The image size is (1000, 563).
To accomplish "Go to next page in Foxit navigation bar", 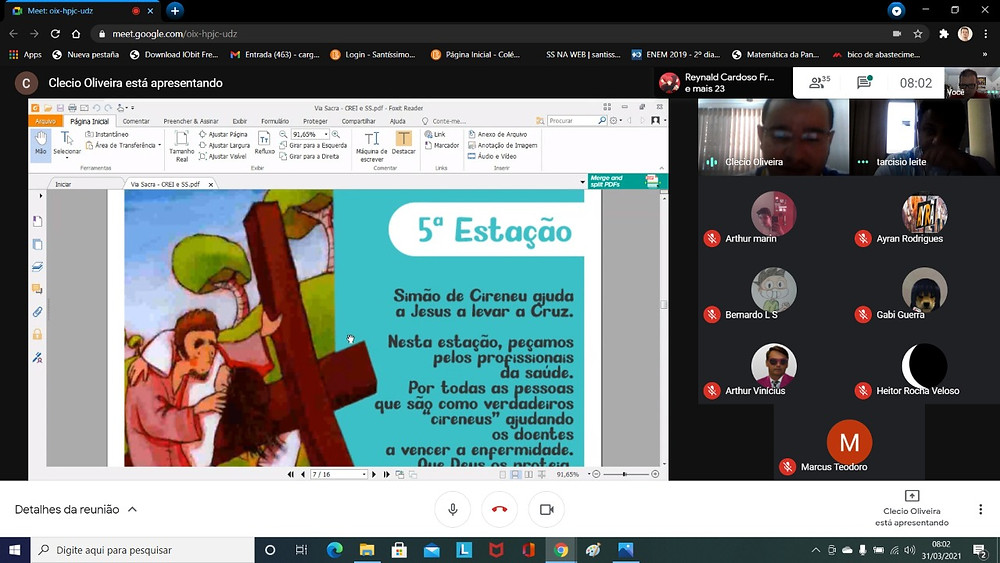I will tap(374, 474).
